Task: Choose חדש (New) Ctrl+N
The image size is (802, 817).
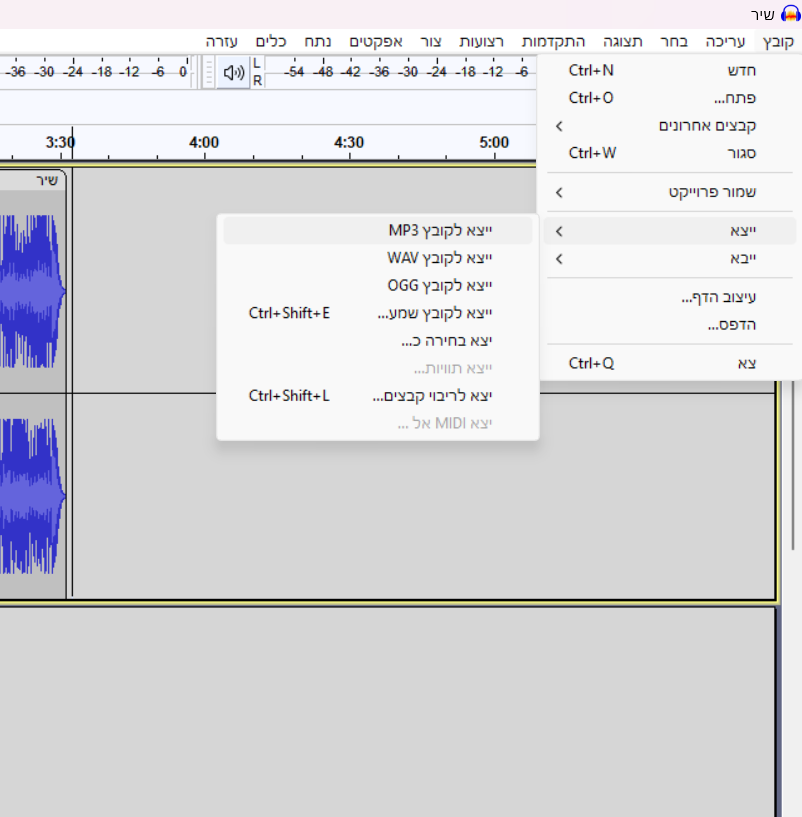Action: point(670,70)
